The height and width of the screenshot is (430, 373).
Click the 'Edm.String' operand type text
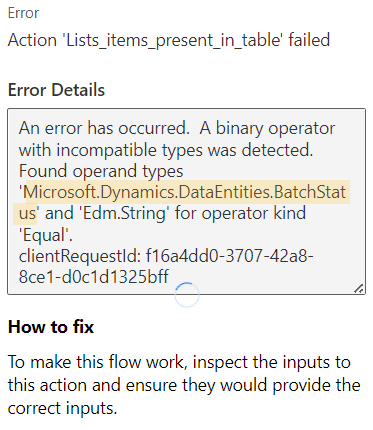(x=123, y=213)
